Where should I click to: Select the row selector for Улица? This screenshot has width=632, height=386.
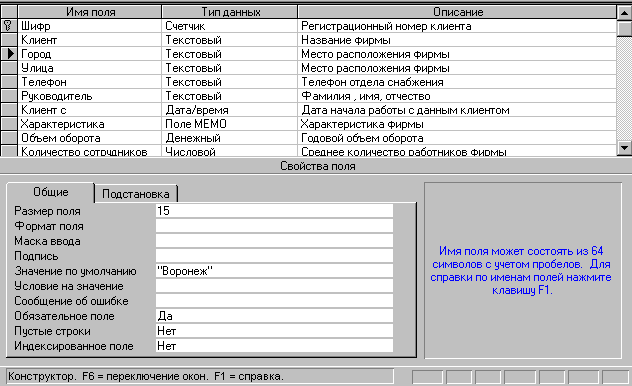click(x=9, y=68)
